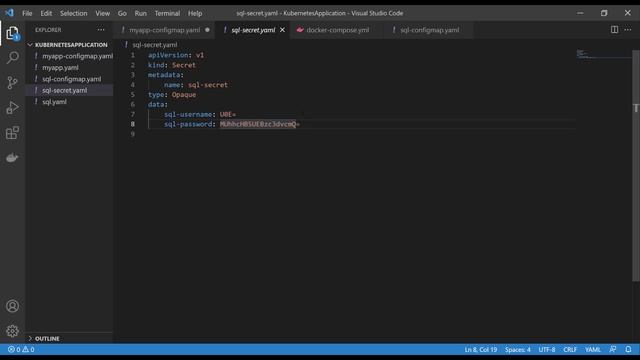Go to line via Ln 8, Col 19
640x360 pixels.
pos(480,349)
